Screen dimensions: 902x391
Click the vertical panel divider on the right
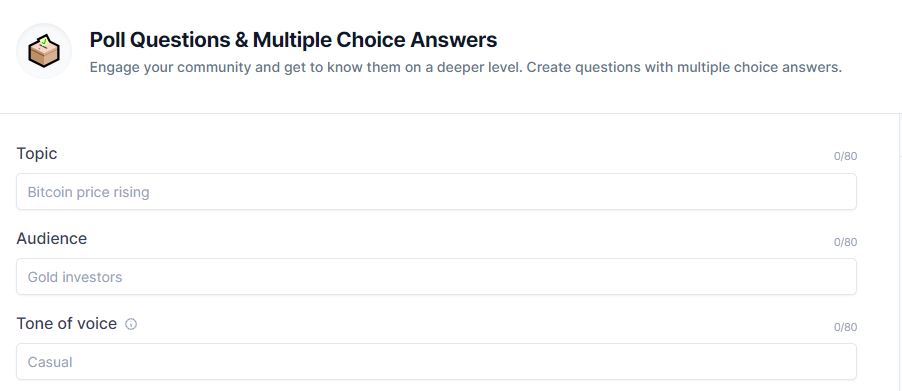pos(900,252)
